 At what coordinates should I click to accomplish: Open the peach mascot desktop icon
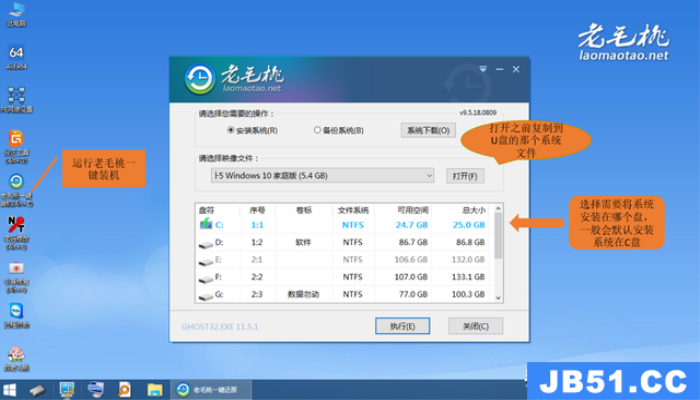click(x=17, y=359)
